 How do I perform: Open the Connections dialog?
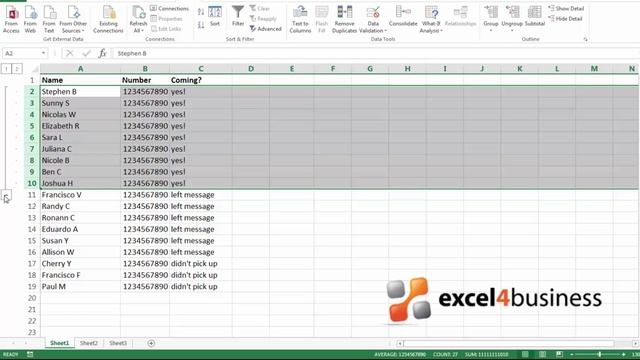tap(169, 8)
